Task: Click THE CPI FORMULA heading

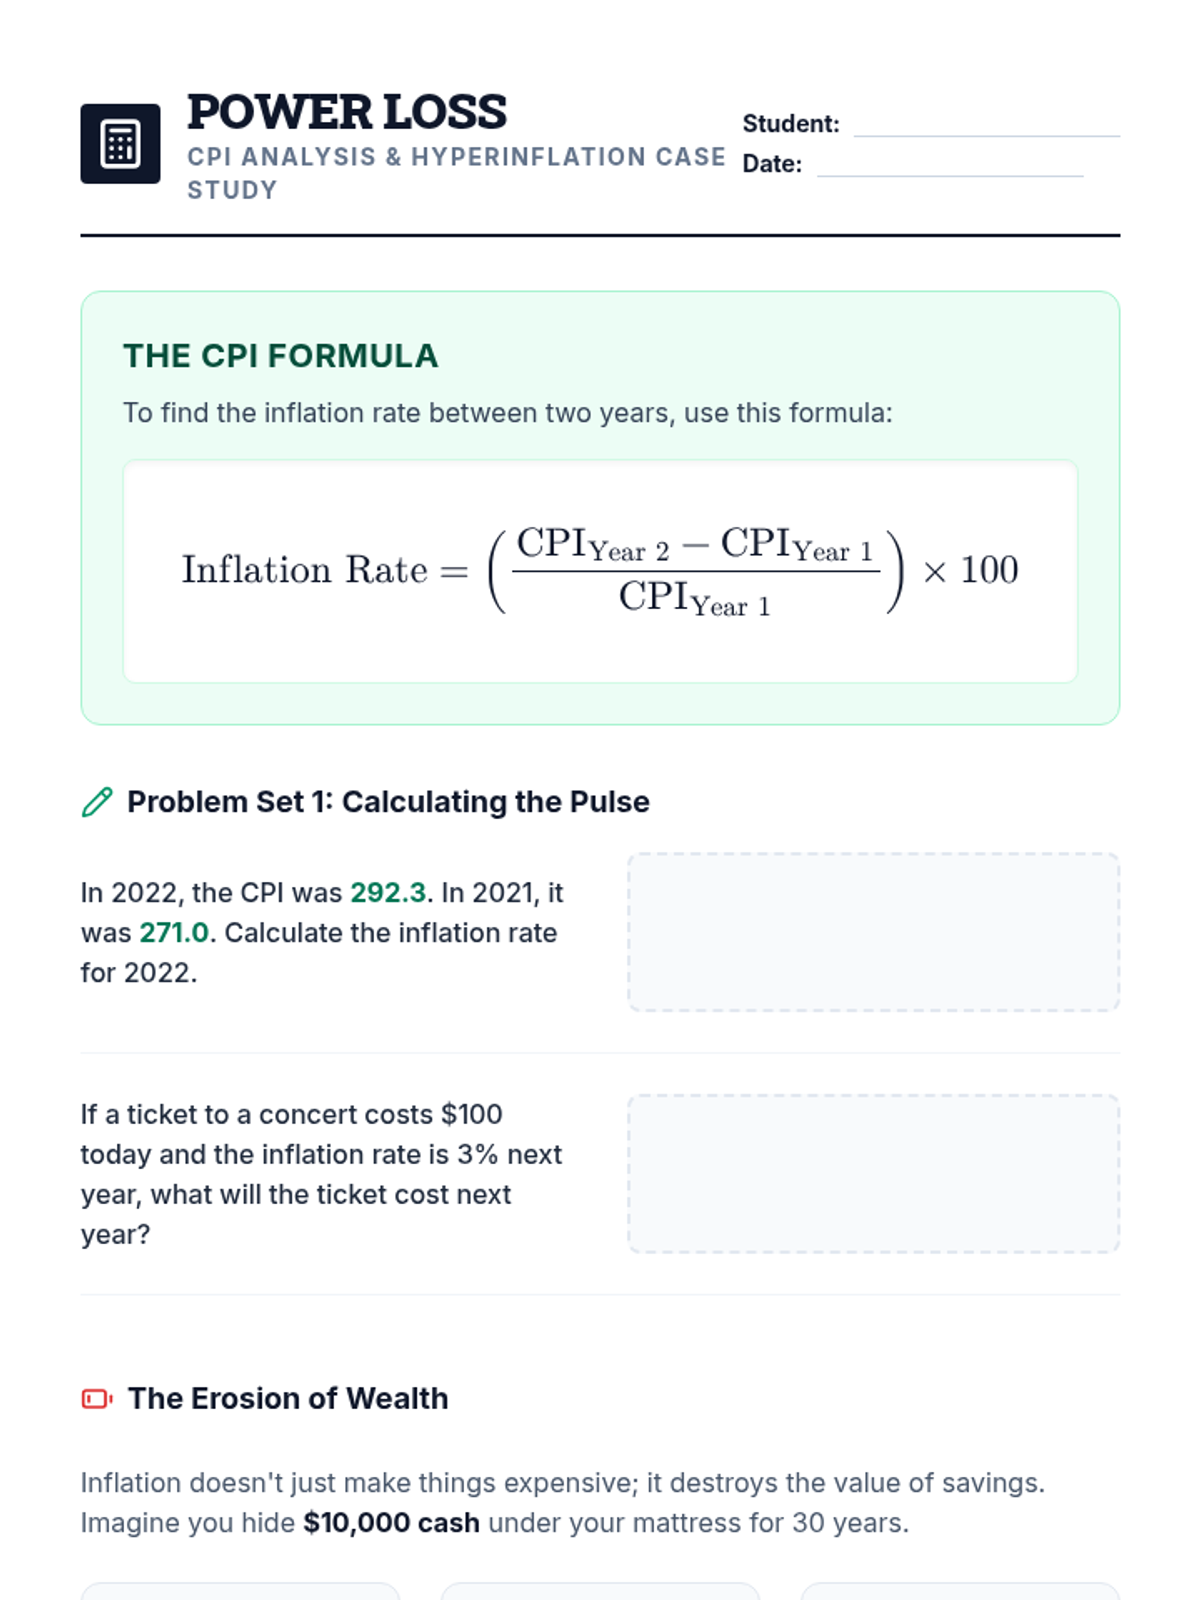Action: 280,356
